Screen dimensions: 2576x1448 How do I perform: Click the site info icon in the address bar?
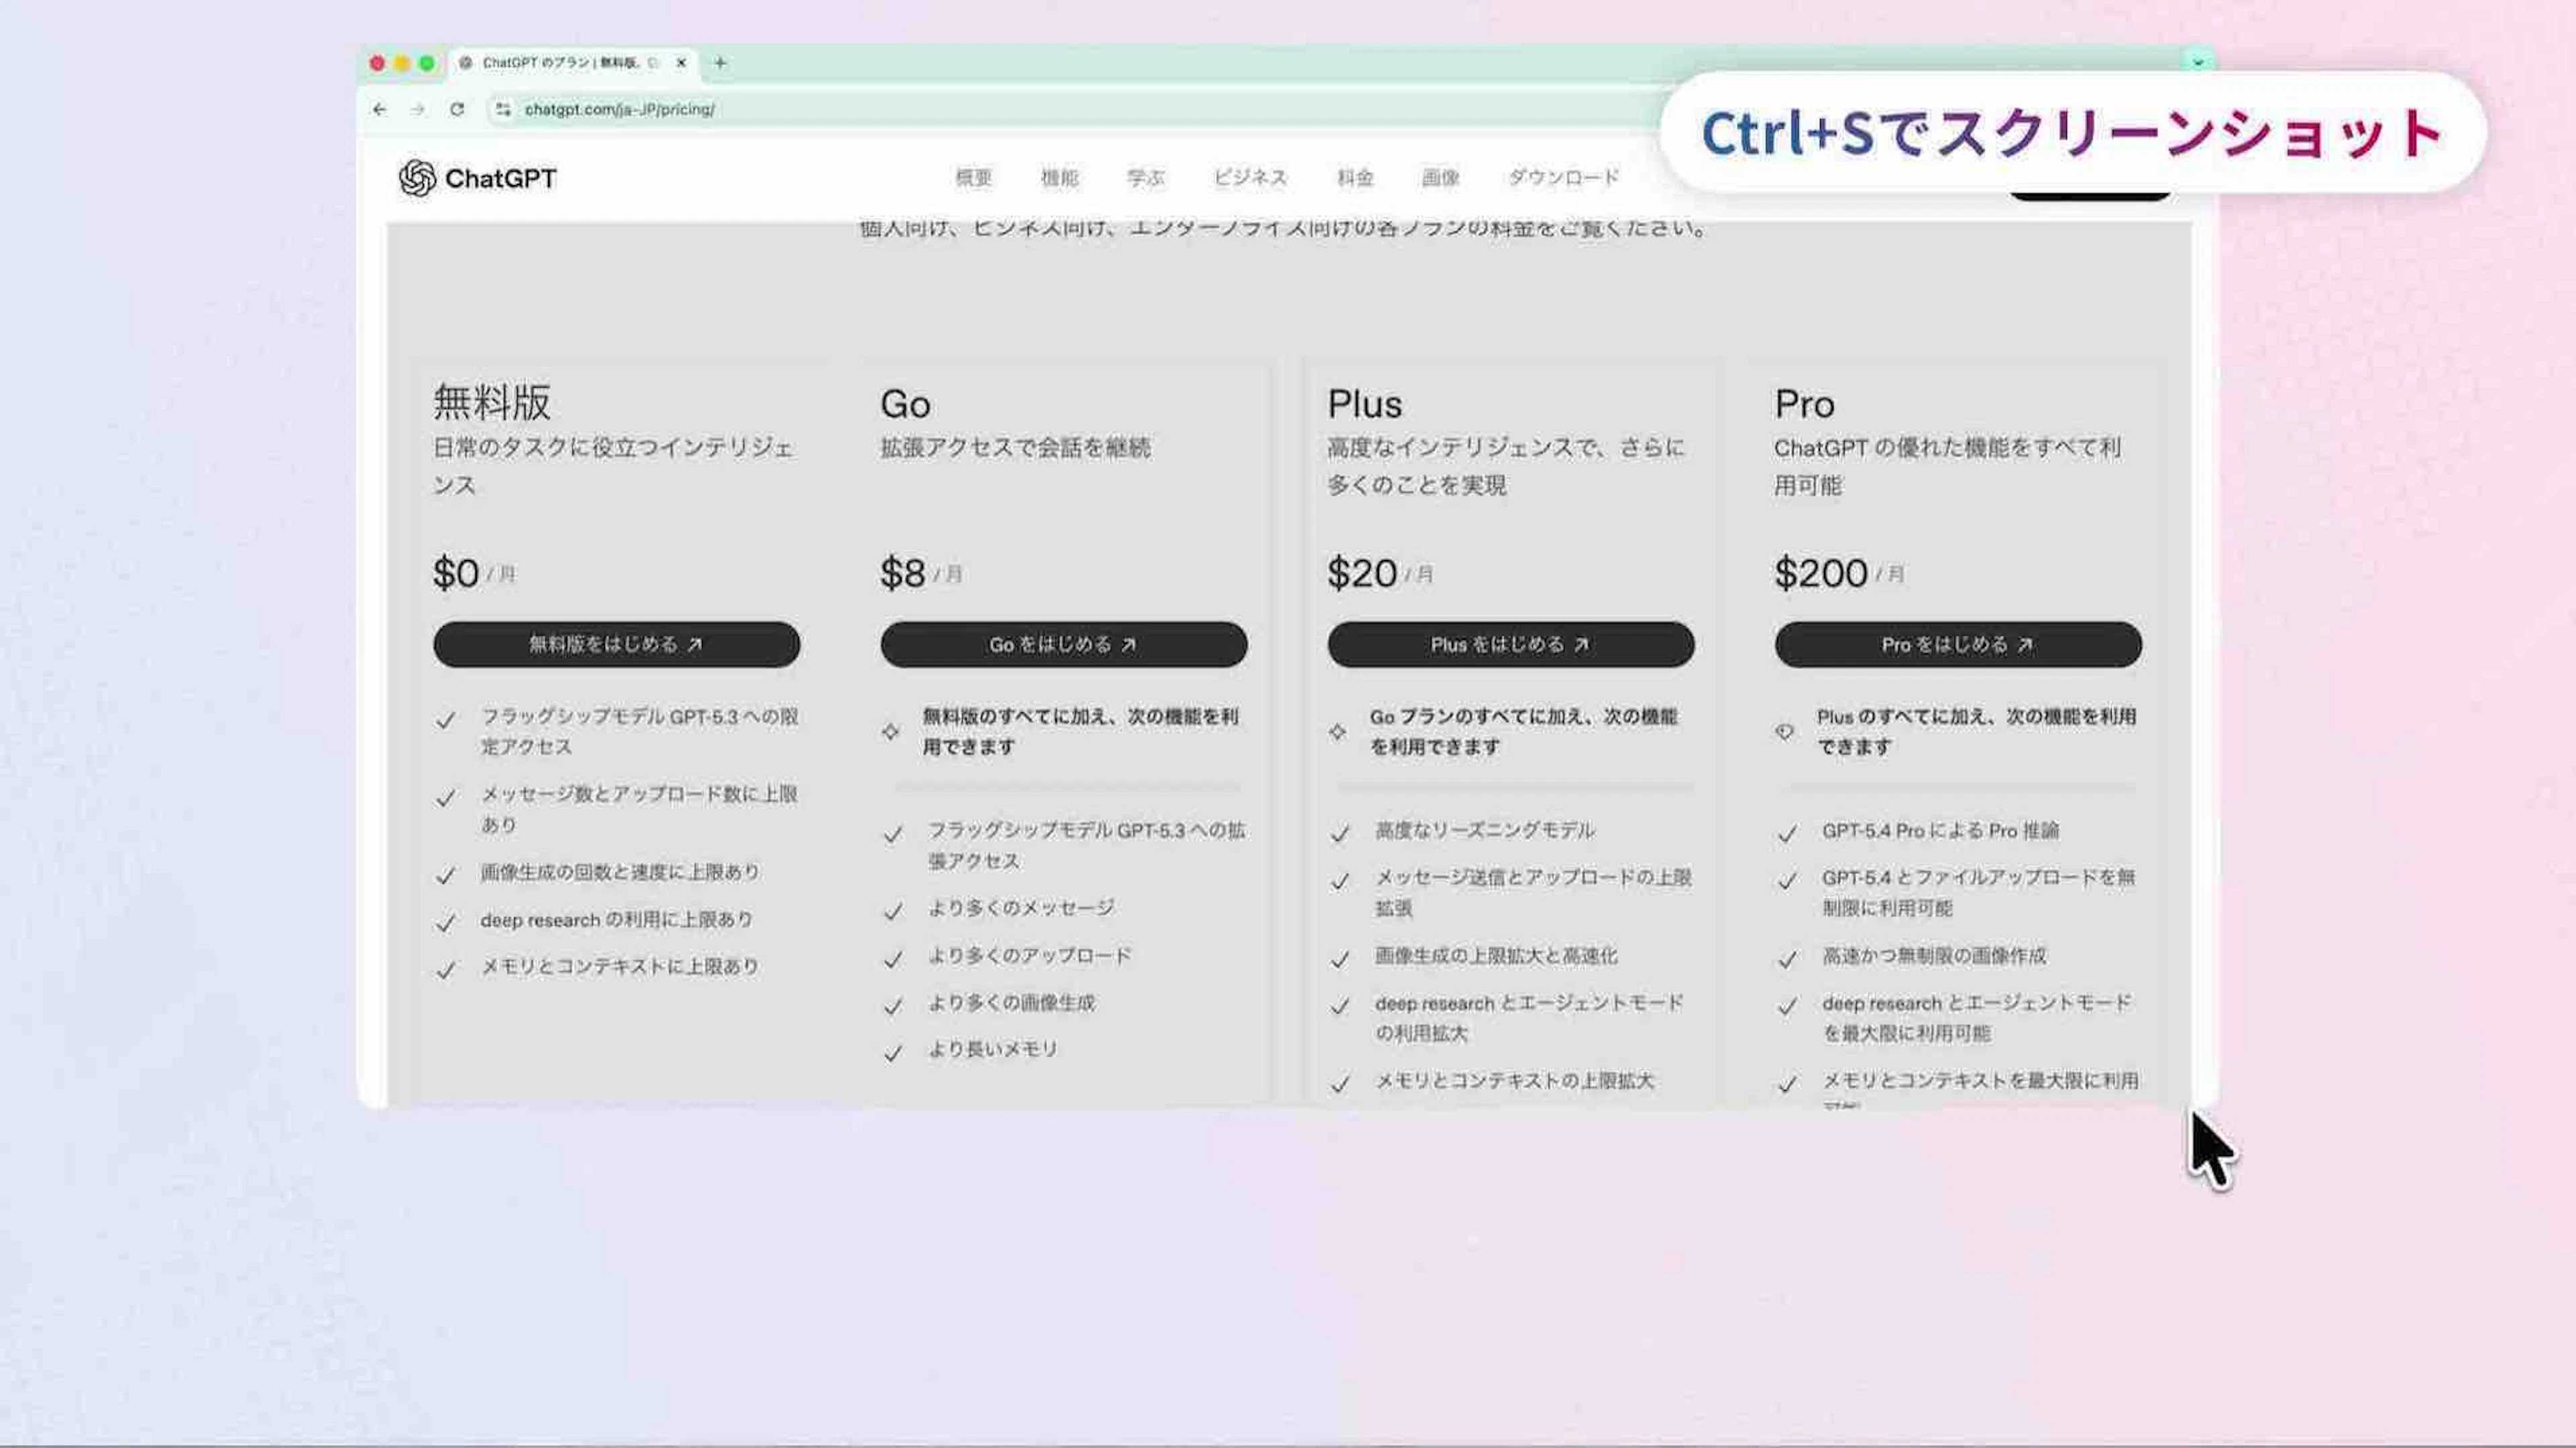click(503, 109)
